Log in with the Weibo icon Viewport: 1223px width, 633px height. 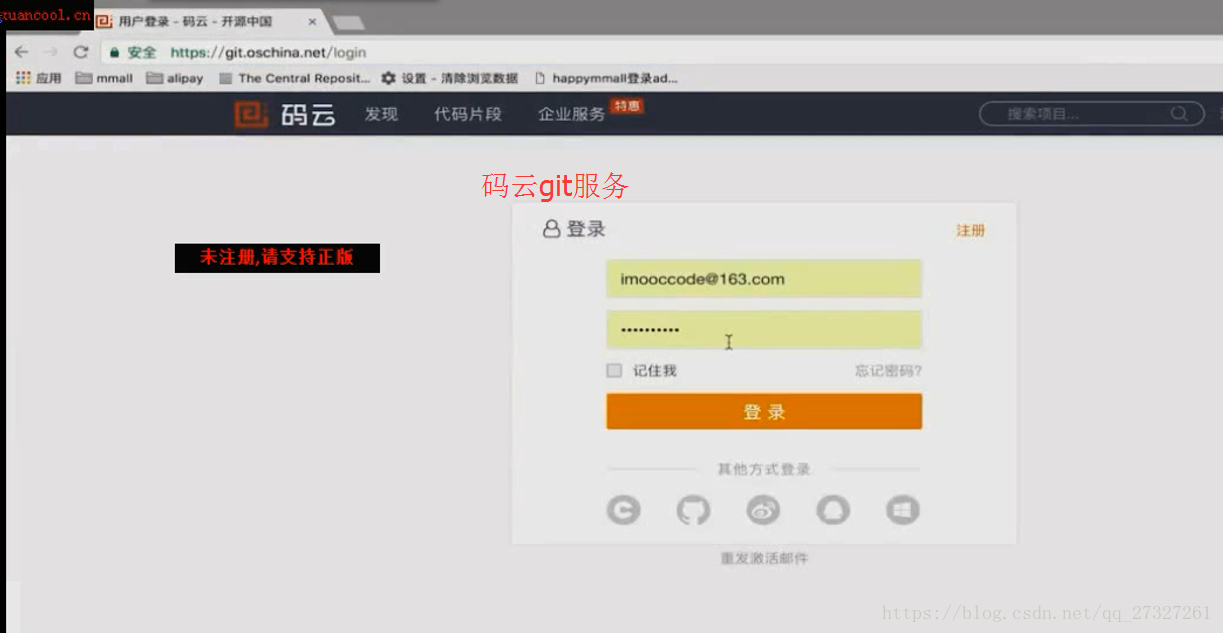pos(763,510)
